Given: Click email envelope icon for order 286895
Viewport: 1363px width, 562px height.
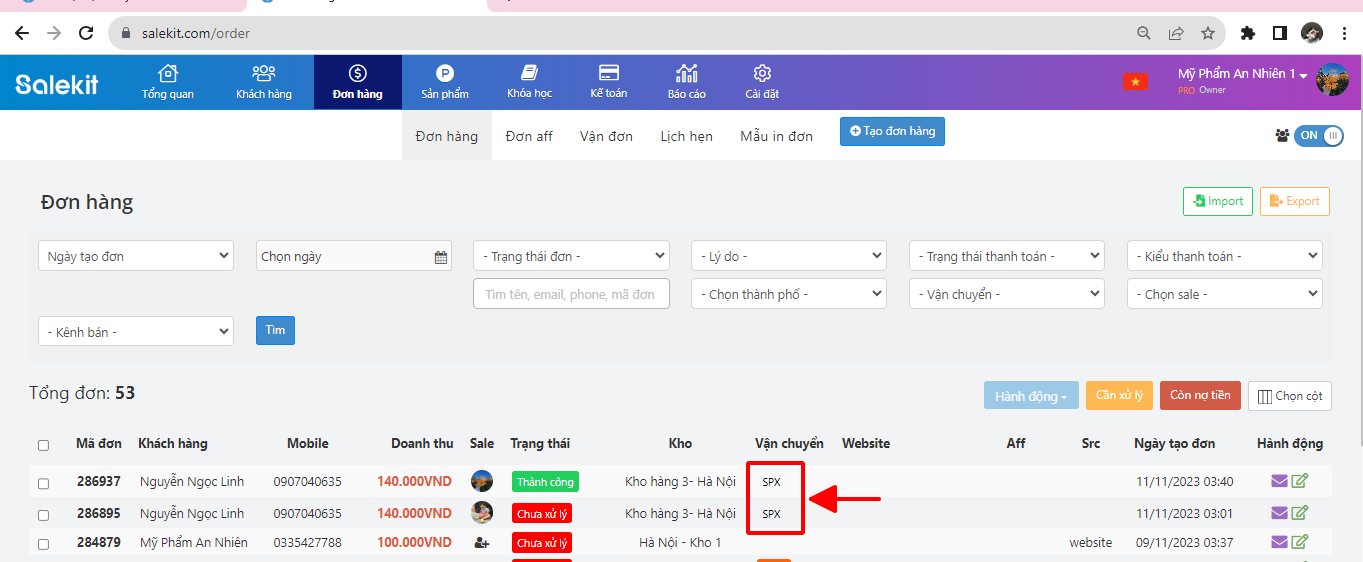Looking at the screenshot, I should (x=1279, y=513).
